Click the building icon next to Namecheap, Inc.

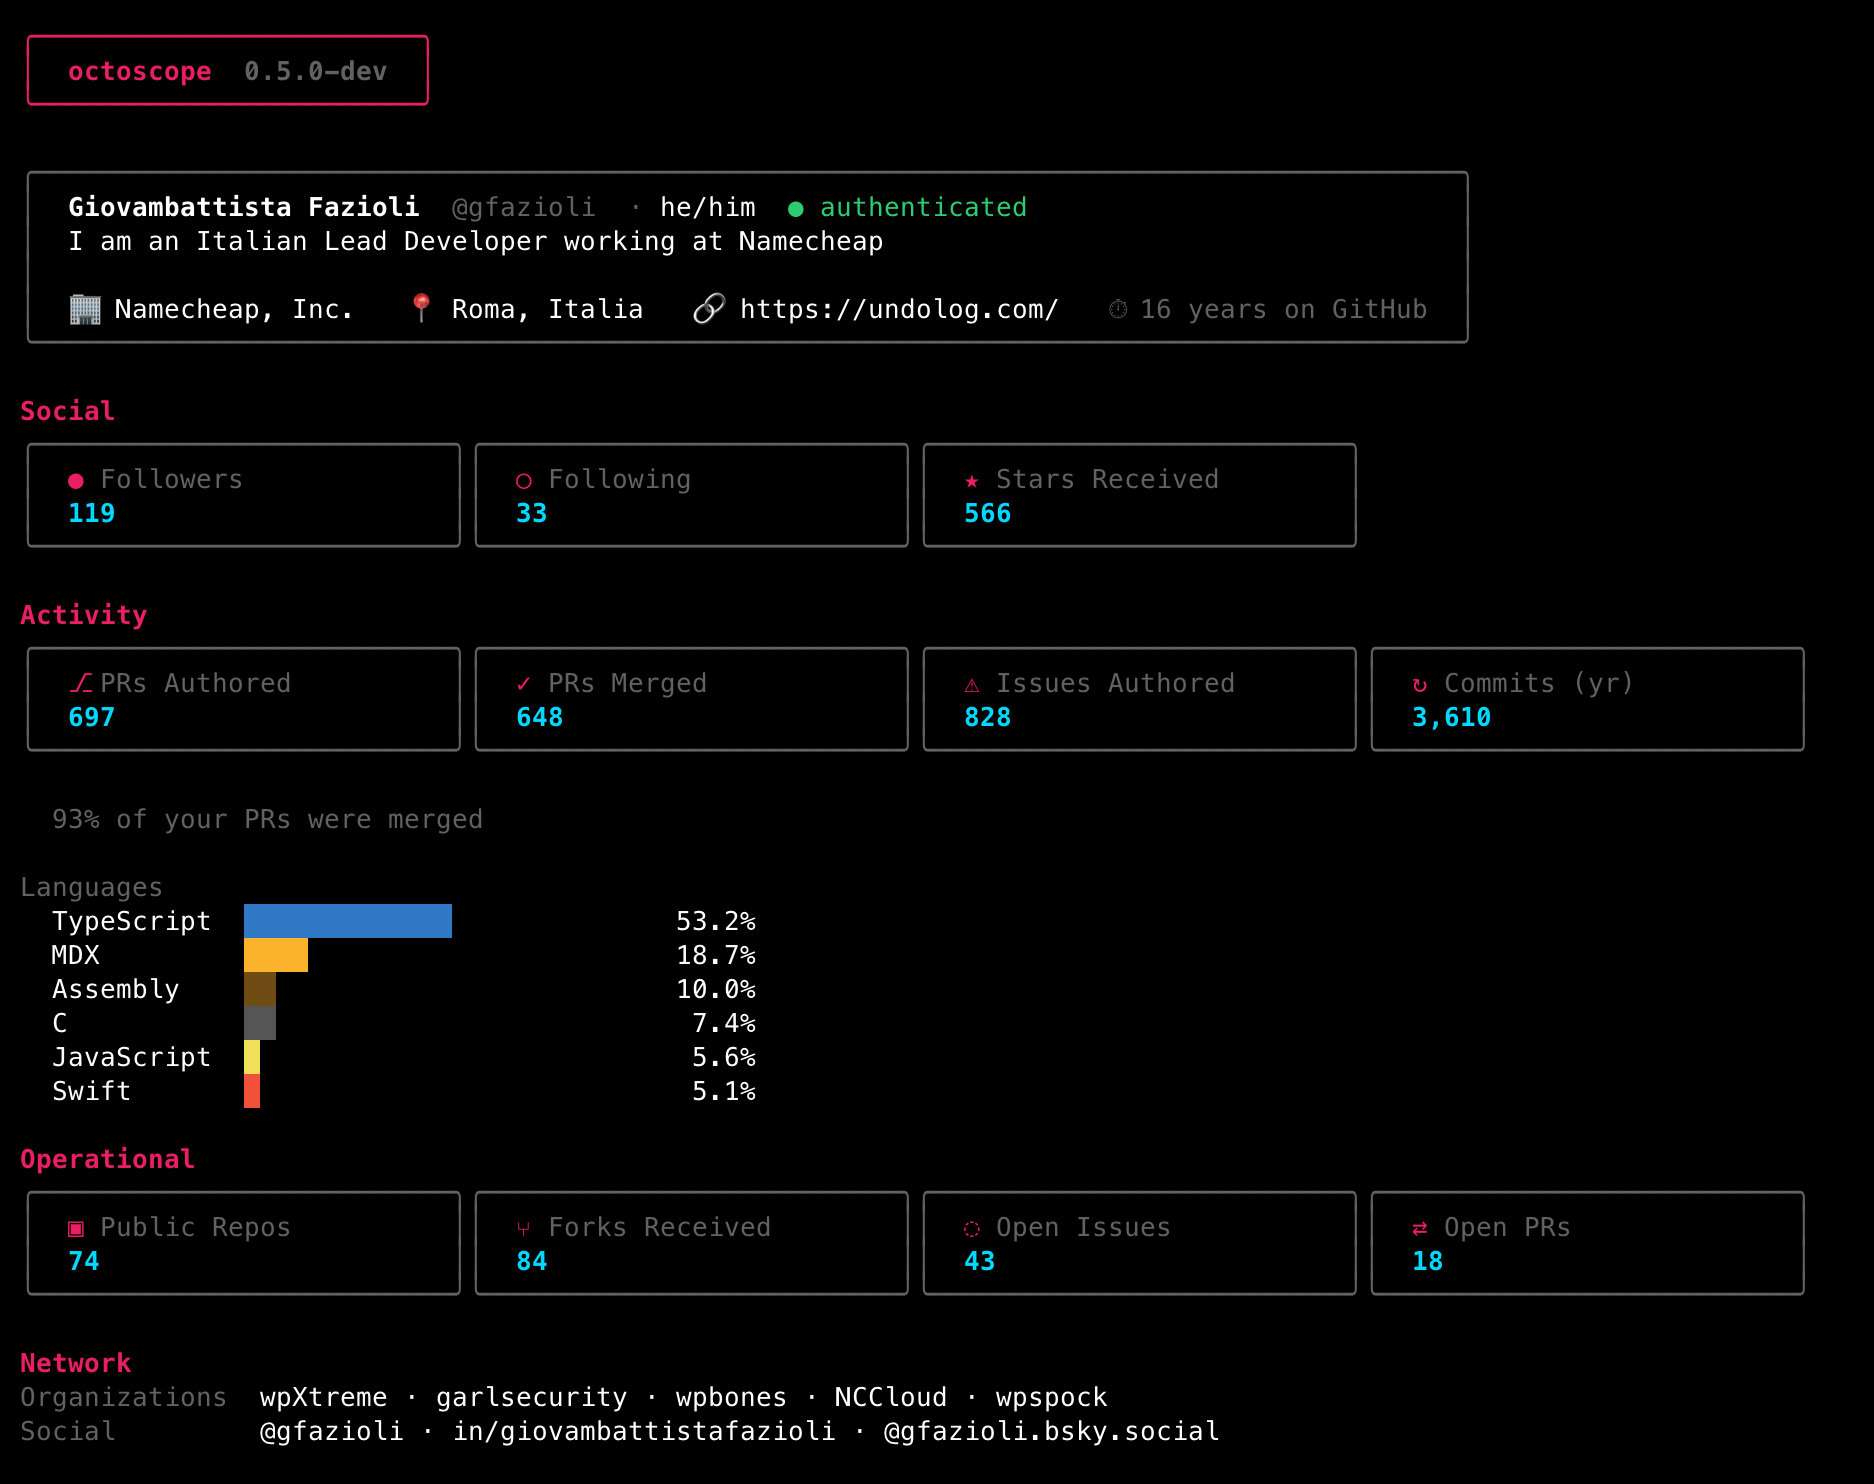[x=85, y=309]
